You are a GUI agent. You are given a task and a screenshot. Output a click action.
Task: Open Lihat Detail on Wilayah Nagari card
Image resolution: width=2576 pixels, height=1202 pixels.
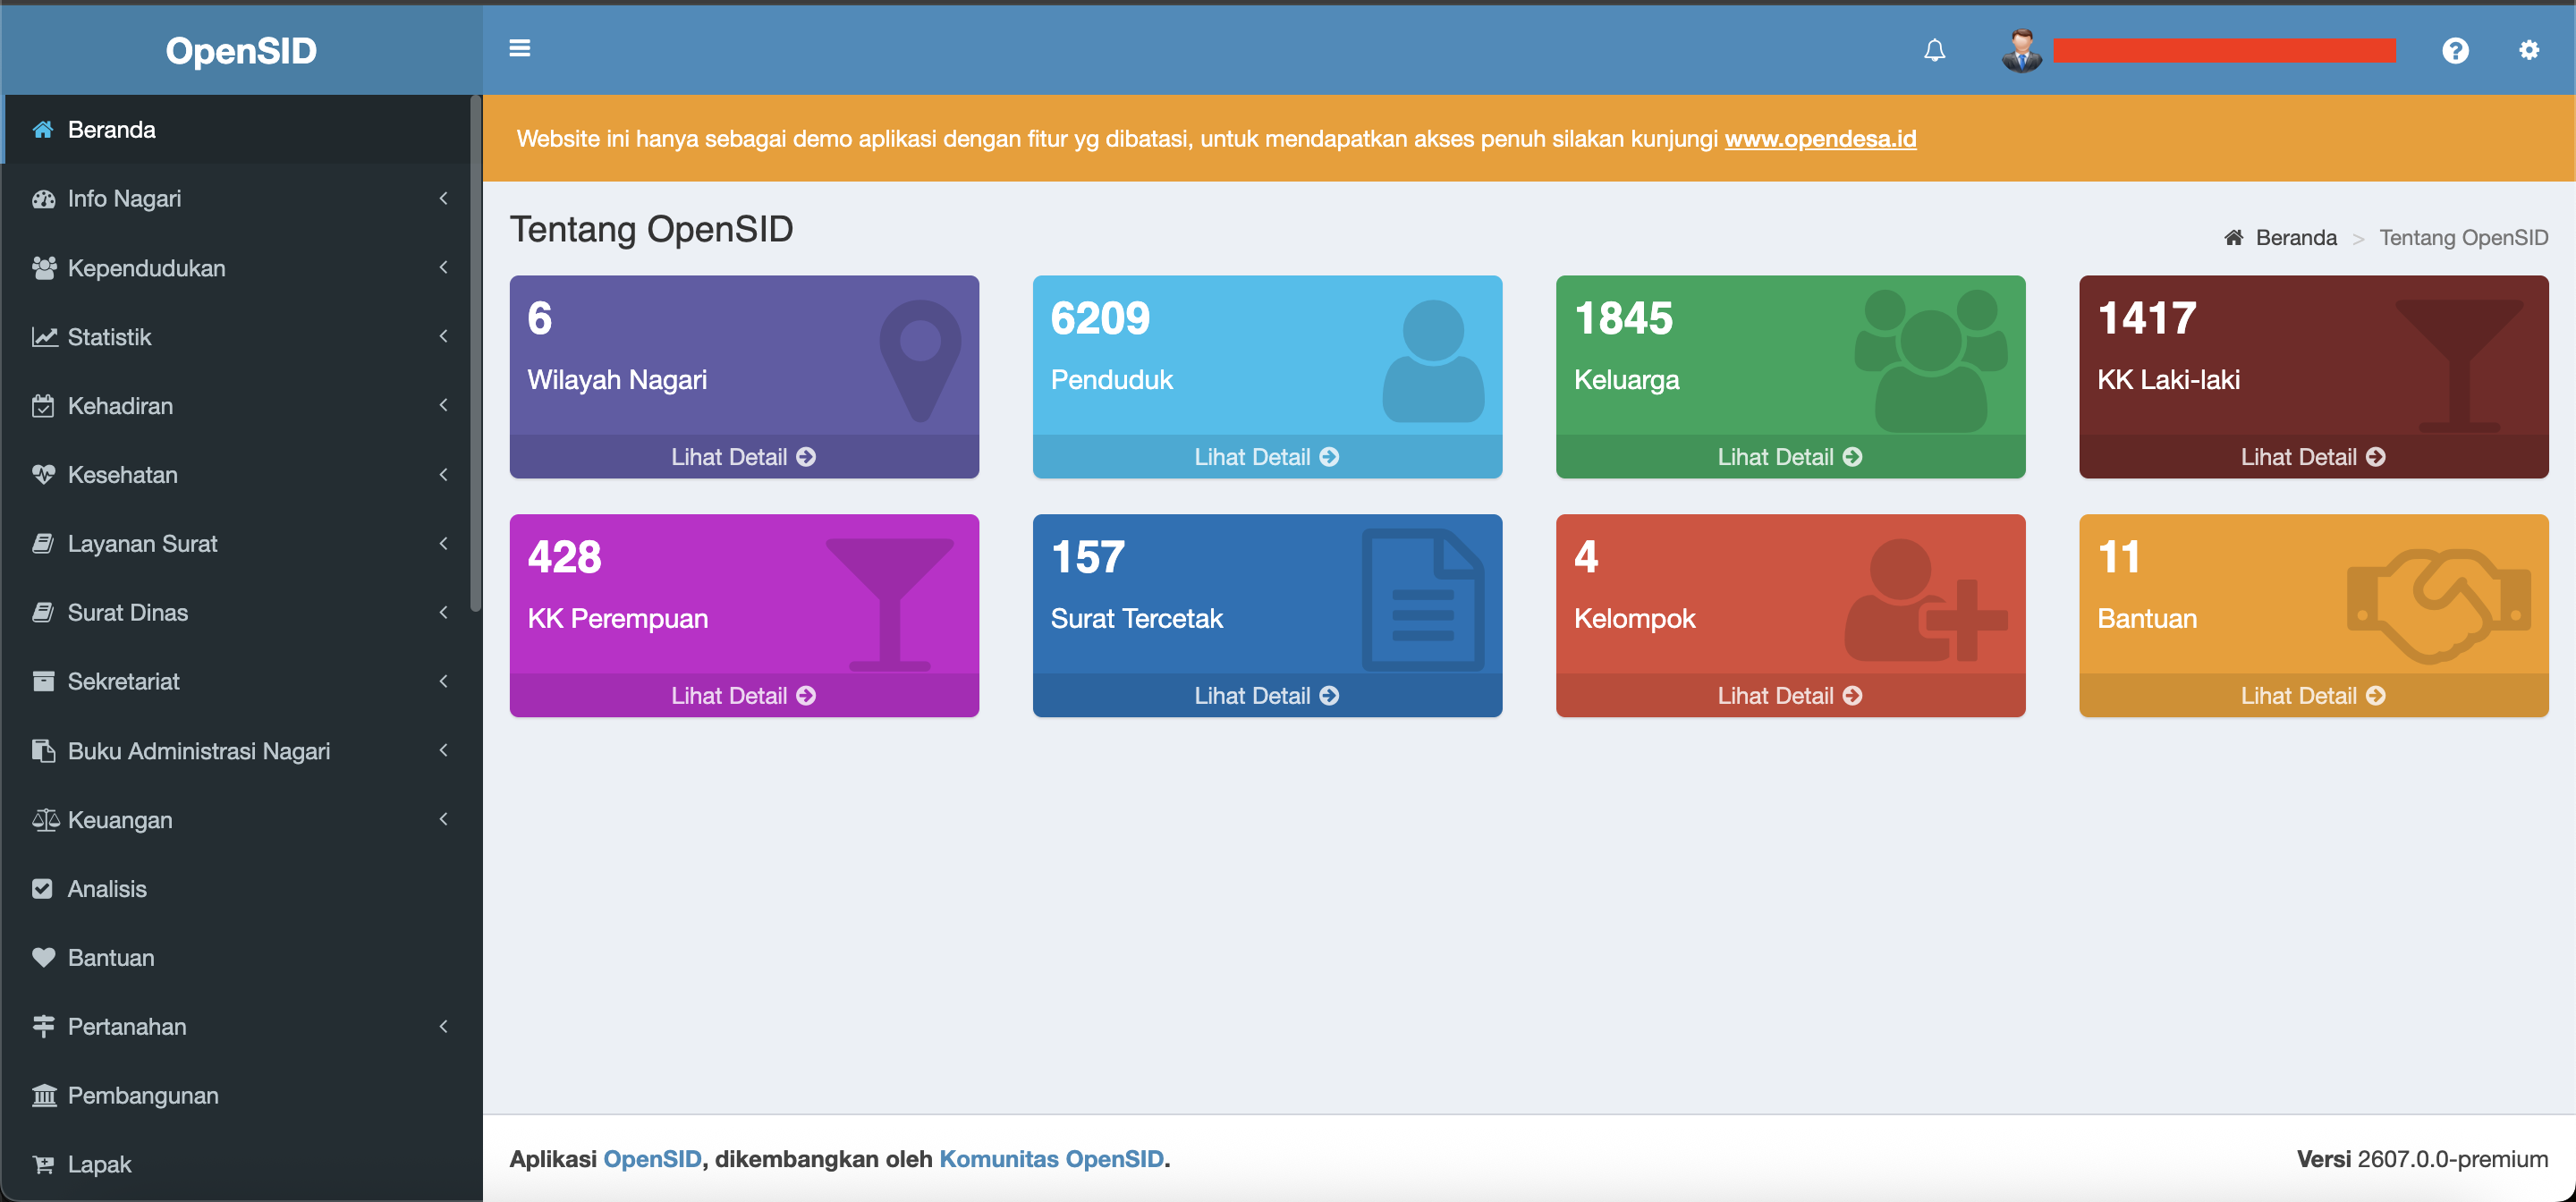[x=743, y=457]
